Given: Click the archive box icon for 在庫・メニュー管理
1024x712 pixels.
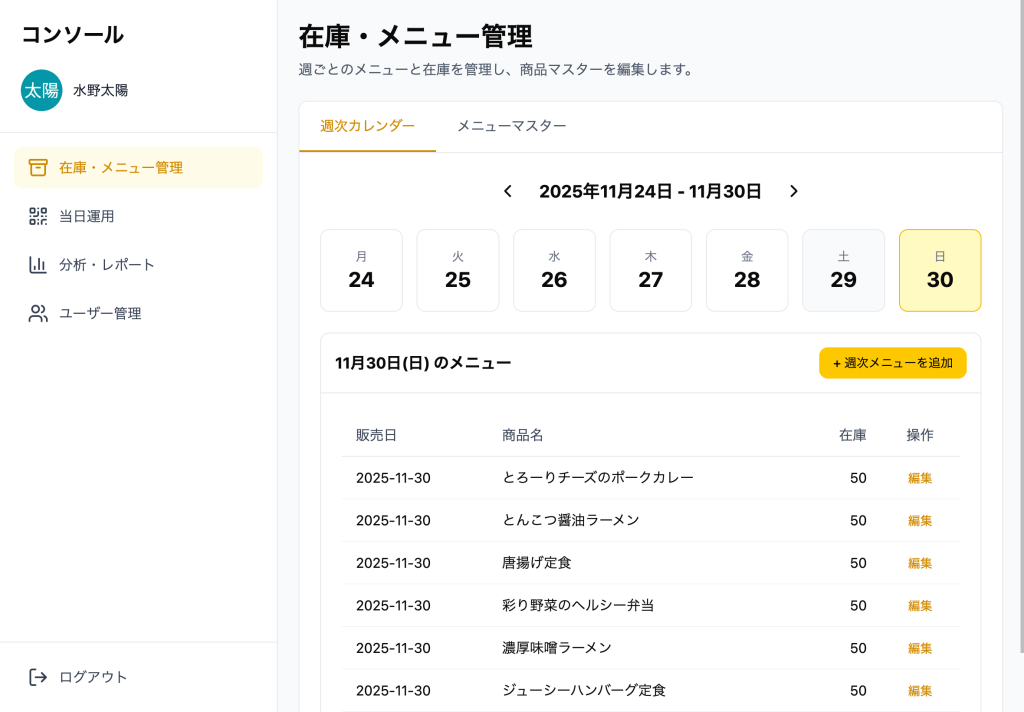Looking at the screenshot, I should (x=38, y=167).
